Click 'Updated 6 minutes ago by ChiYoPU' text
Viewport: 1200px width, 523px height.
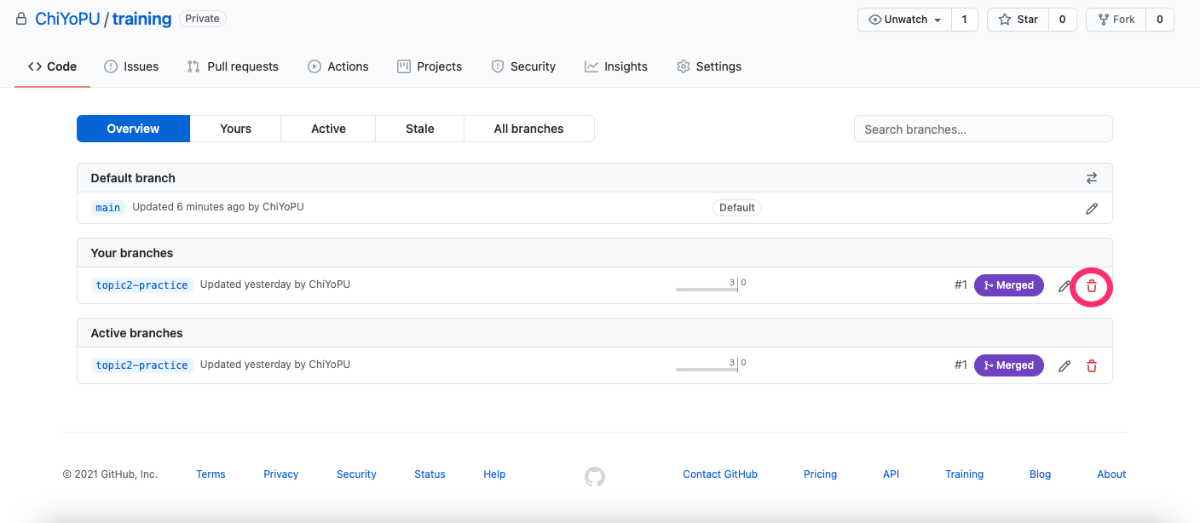click(x=218, y=208)
